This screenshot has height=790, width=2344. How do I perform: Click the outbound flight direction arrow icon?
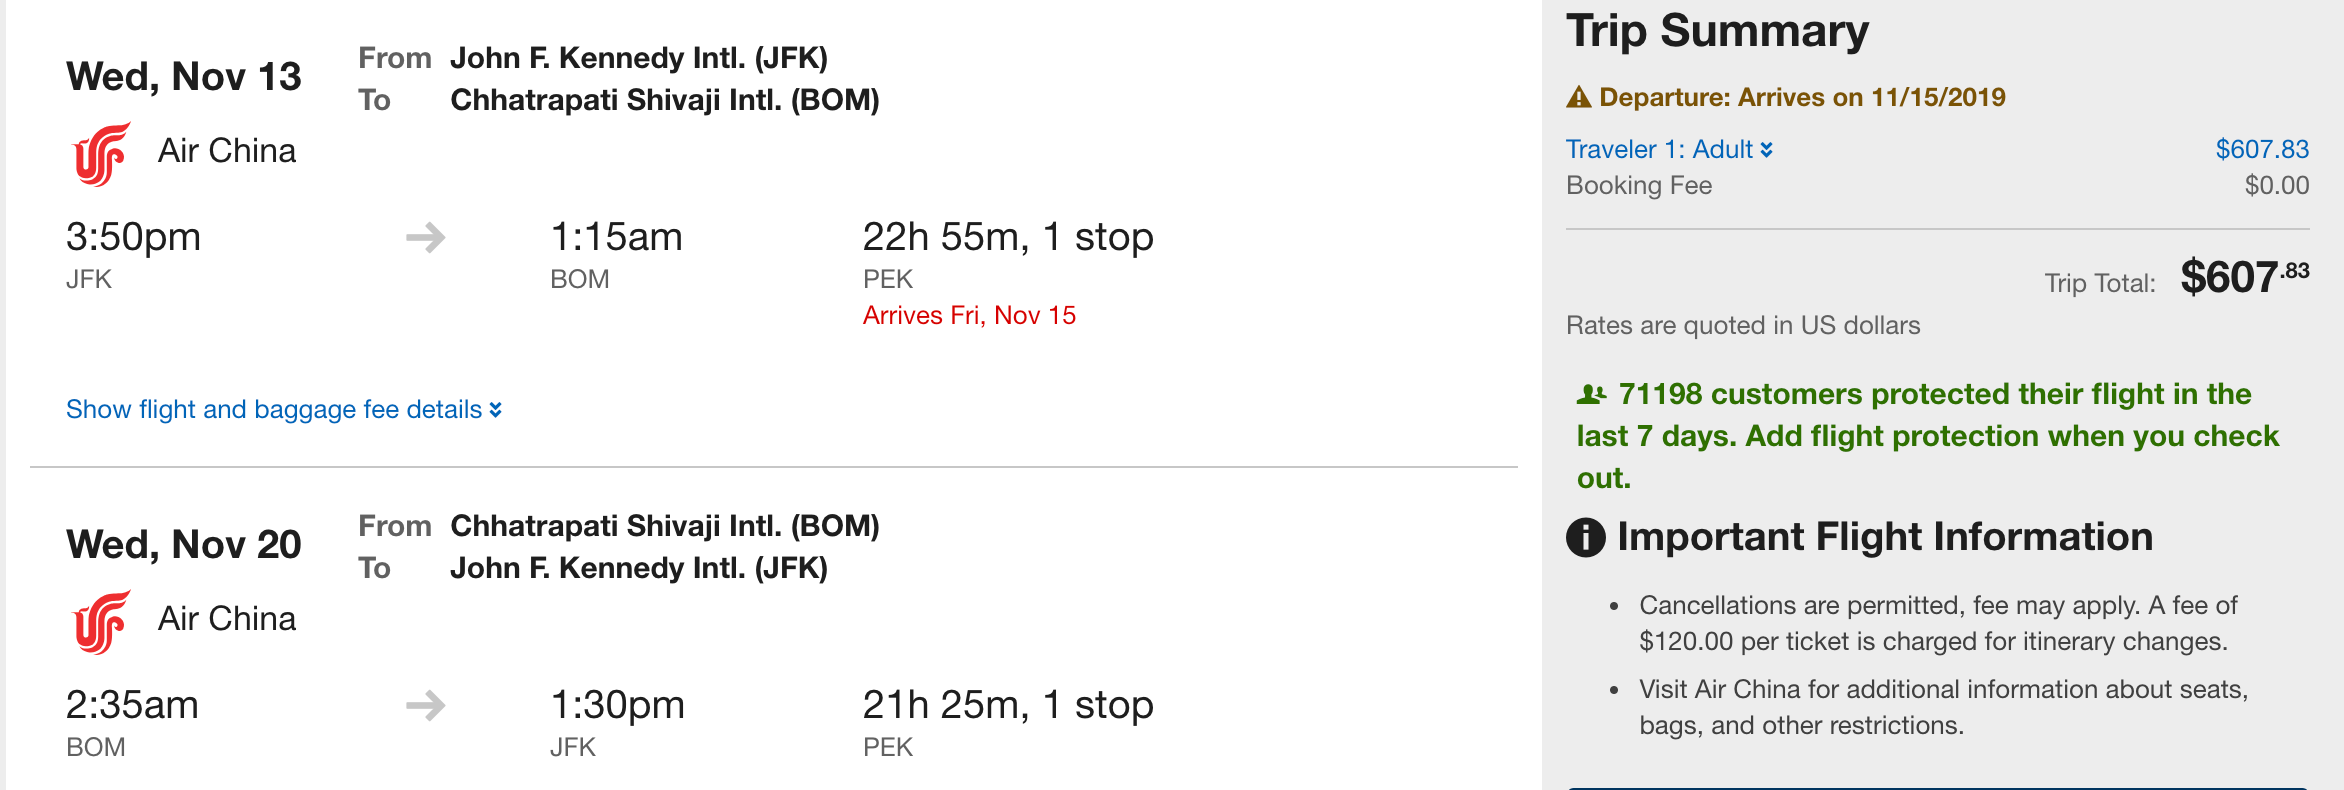425,238
